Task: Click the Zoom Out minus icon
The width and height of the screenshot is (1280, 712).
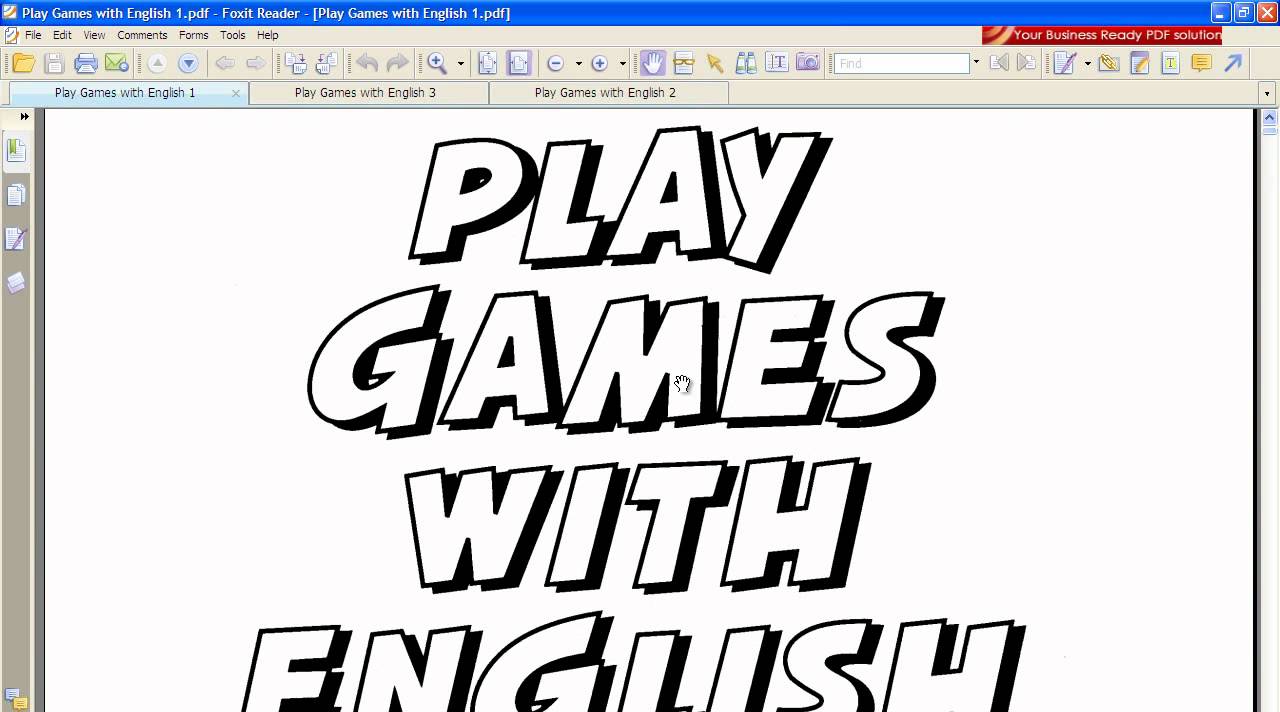Action: (556, 63)
